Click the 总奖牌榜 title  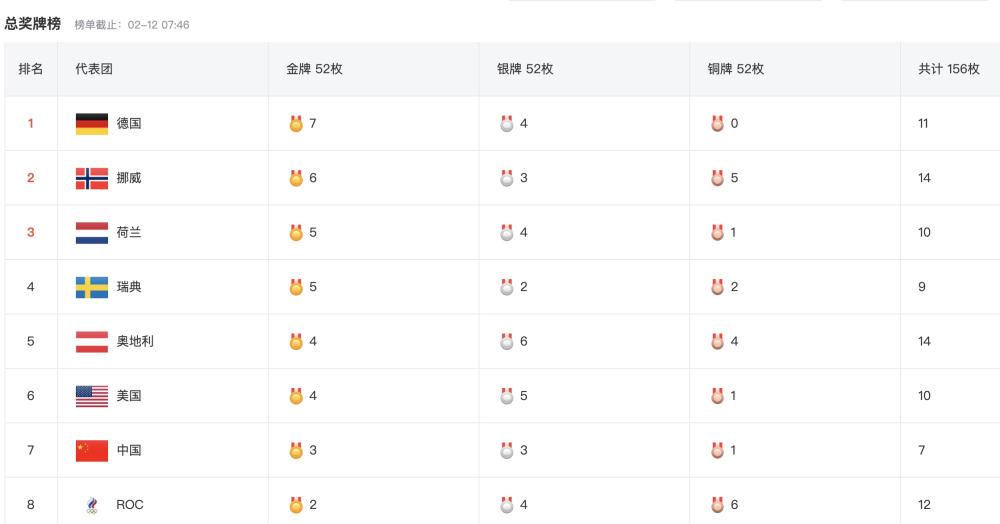(33, 24)
